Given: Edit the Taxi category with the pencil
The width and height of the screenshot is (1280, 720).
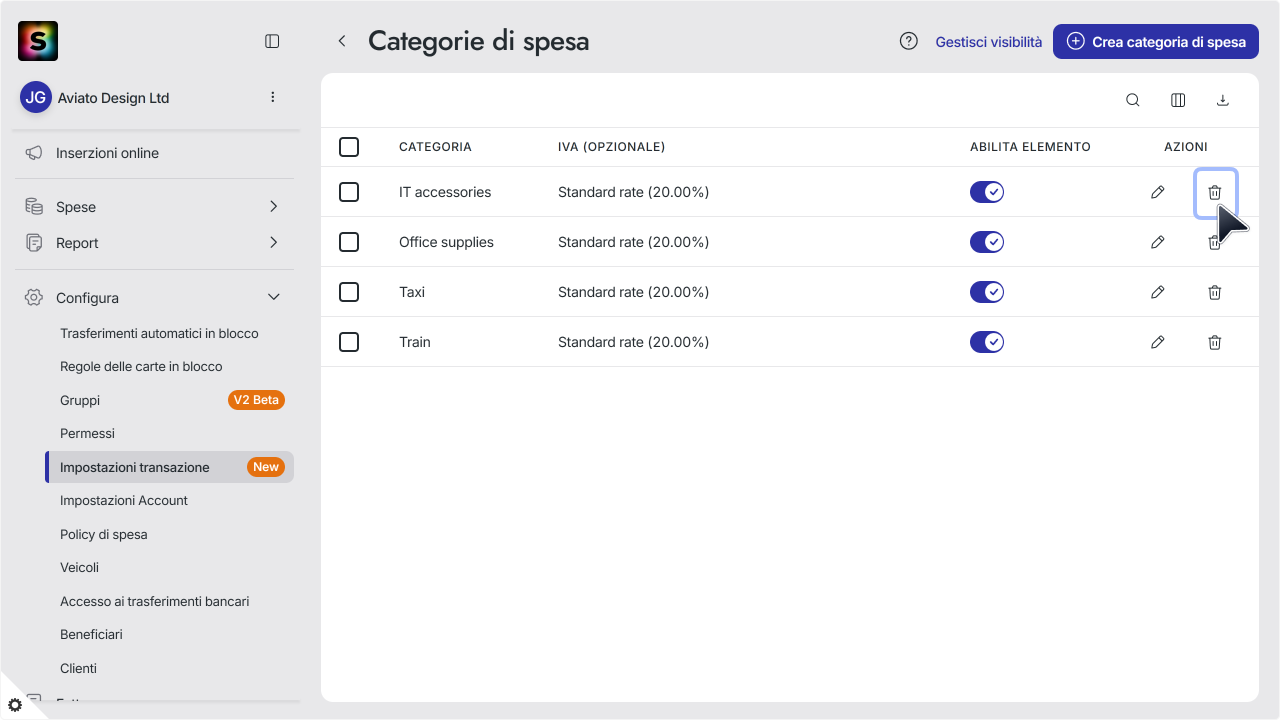Looking at the screenshot, I should click(x=1158, y=292).
